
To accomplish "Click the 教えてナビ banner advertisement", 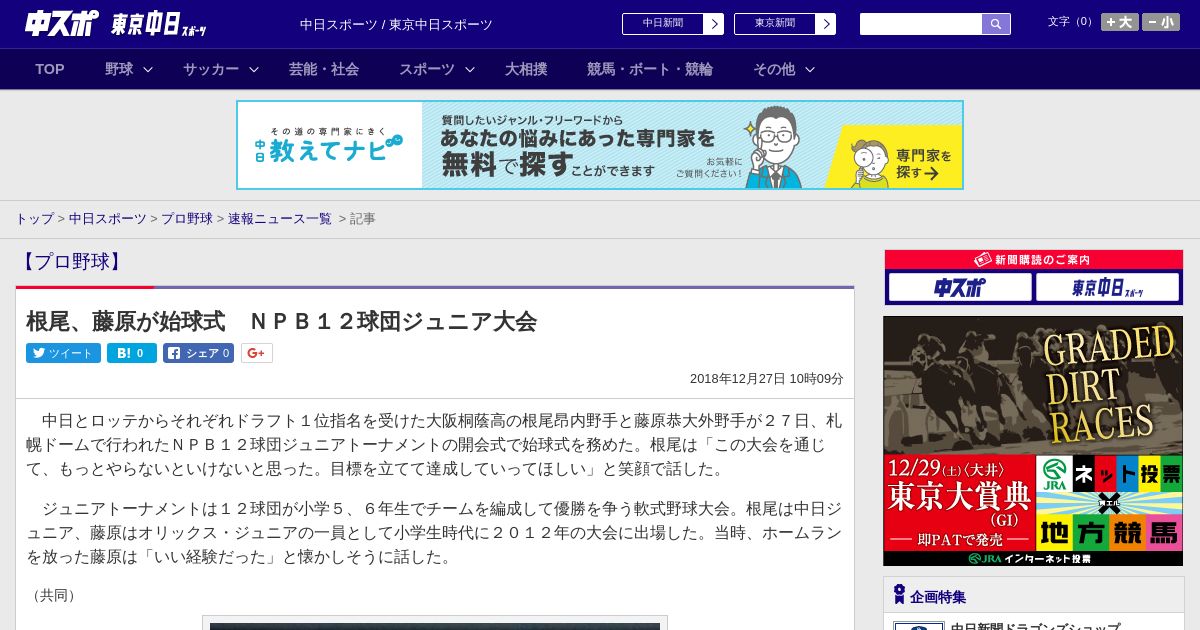I will 600,145.
